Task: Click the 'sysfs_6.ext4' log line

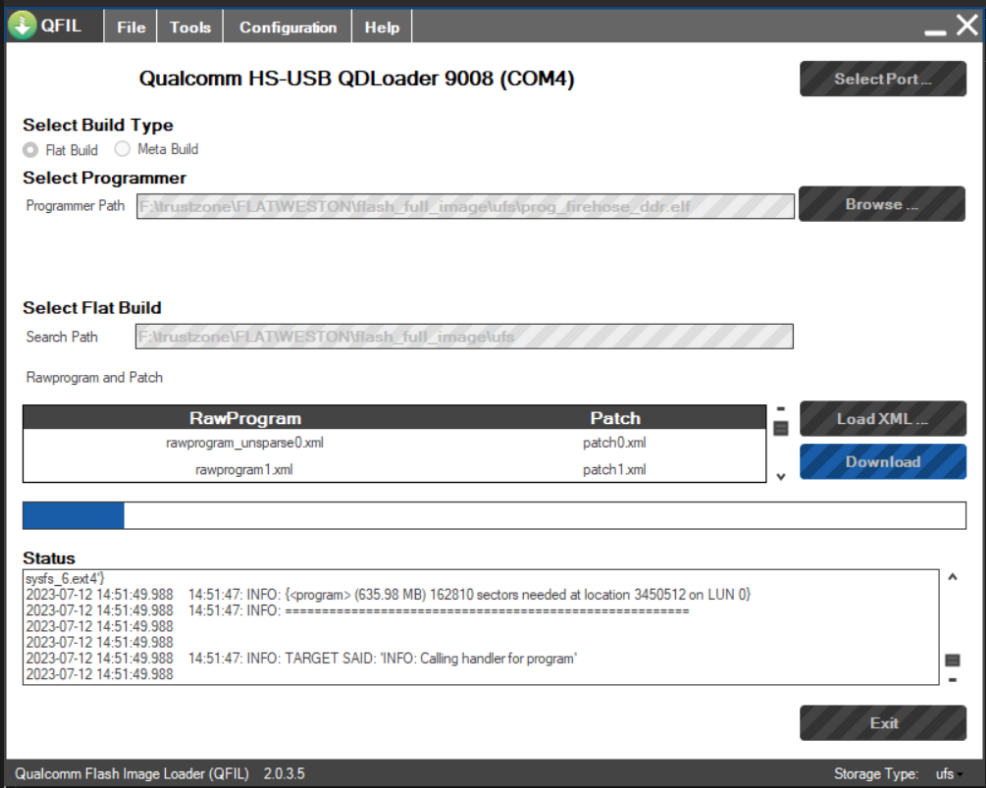Action: (65, 579)
